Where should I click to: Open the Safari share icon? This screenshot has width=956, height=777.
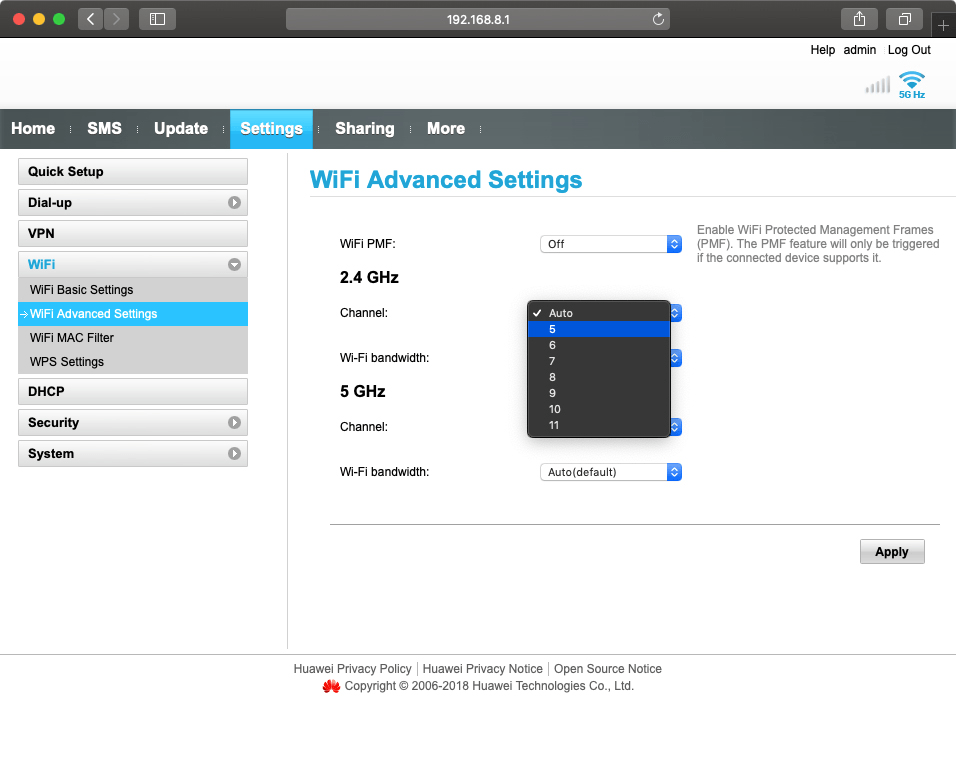859,19
